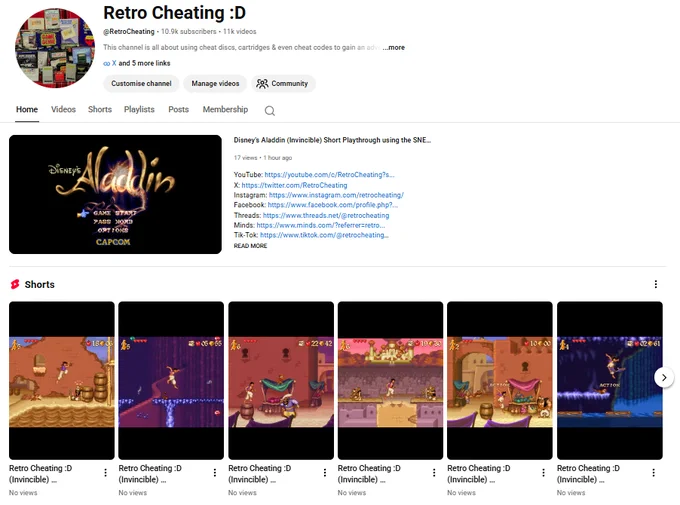Click the red Shorts logo icon

pyautogui.click(x=15, y=284)
